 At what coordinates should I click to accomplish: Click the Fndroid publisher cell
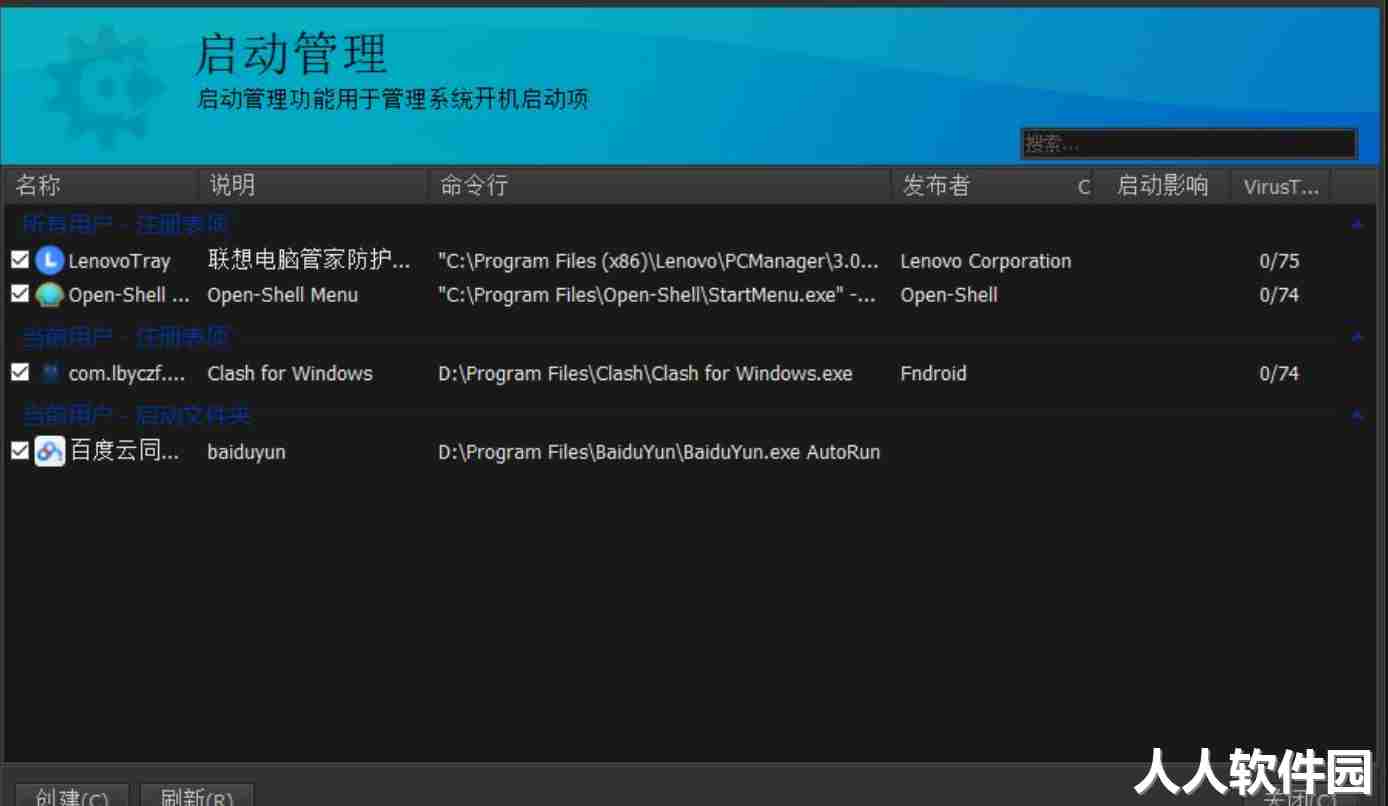[x=933, y=373]
